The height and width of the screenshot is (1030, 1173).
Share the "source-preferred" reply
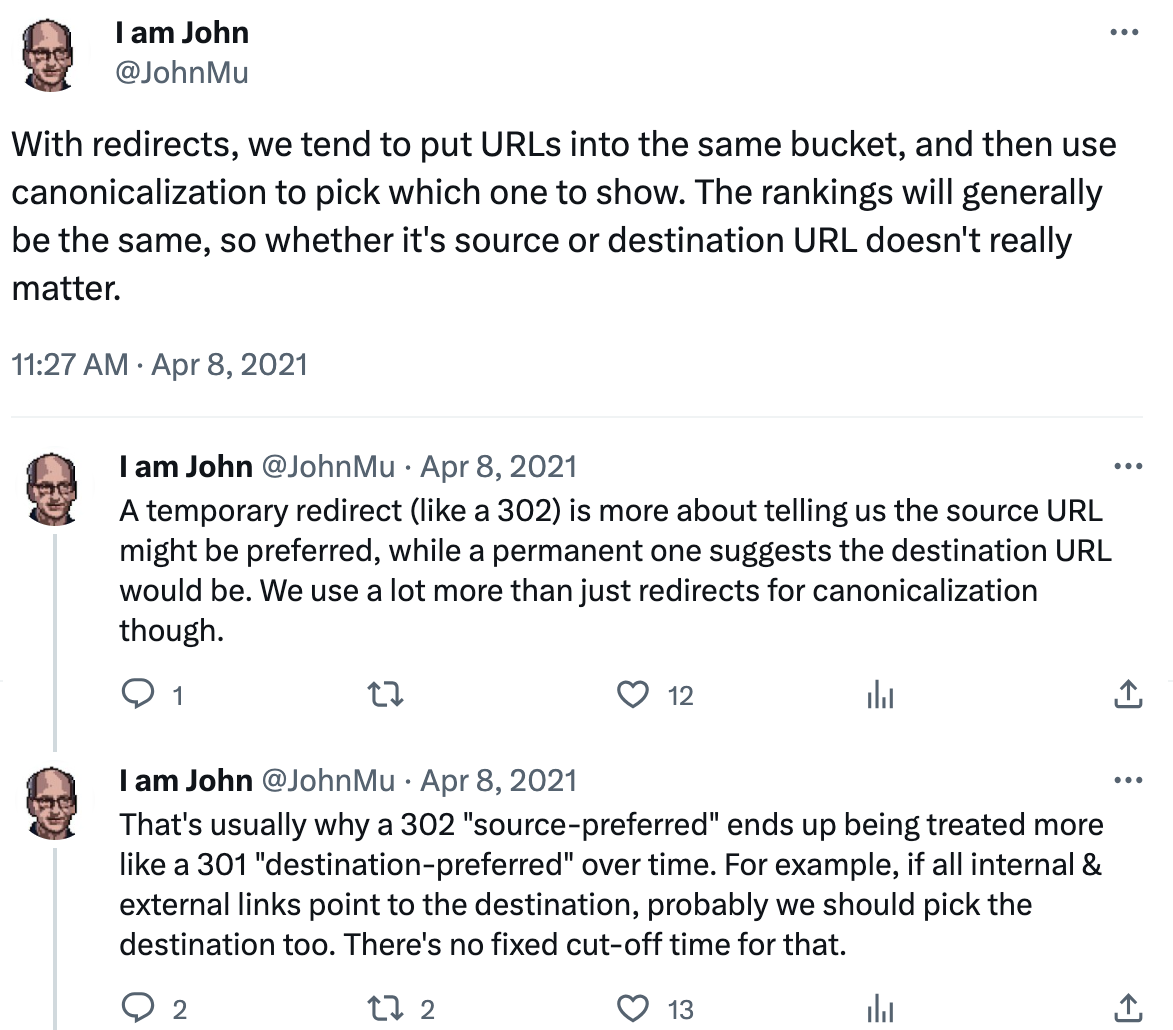[1127, 1008]
